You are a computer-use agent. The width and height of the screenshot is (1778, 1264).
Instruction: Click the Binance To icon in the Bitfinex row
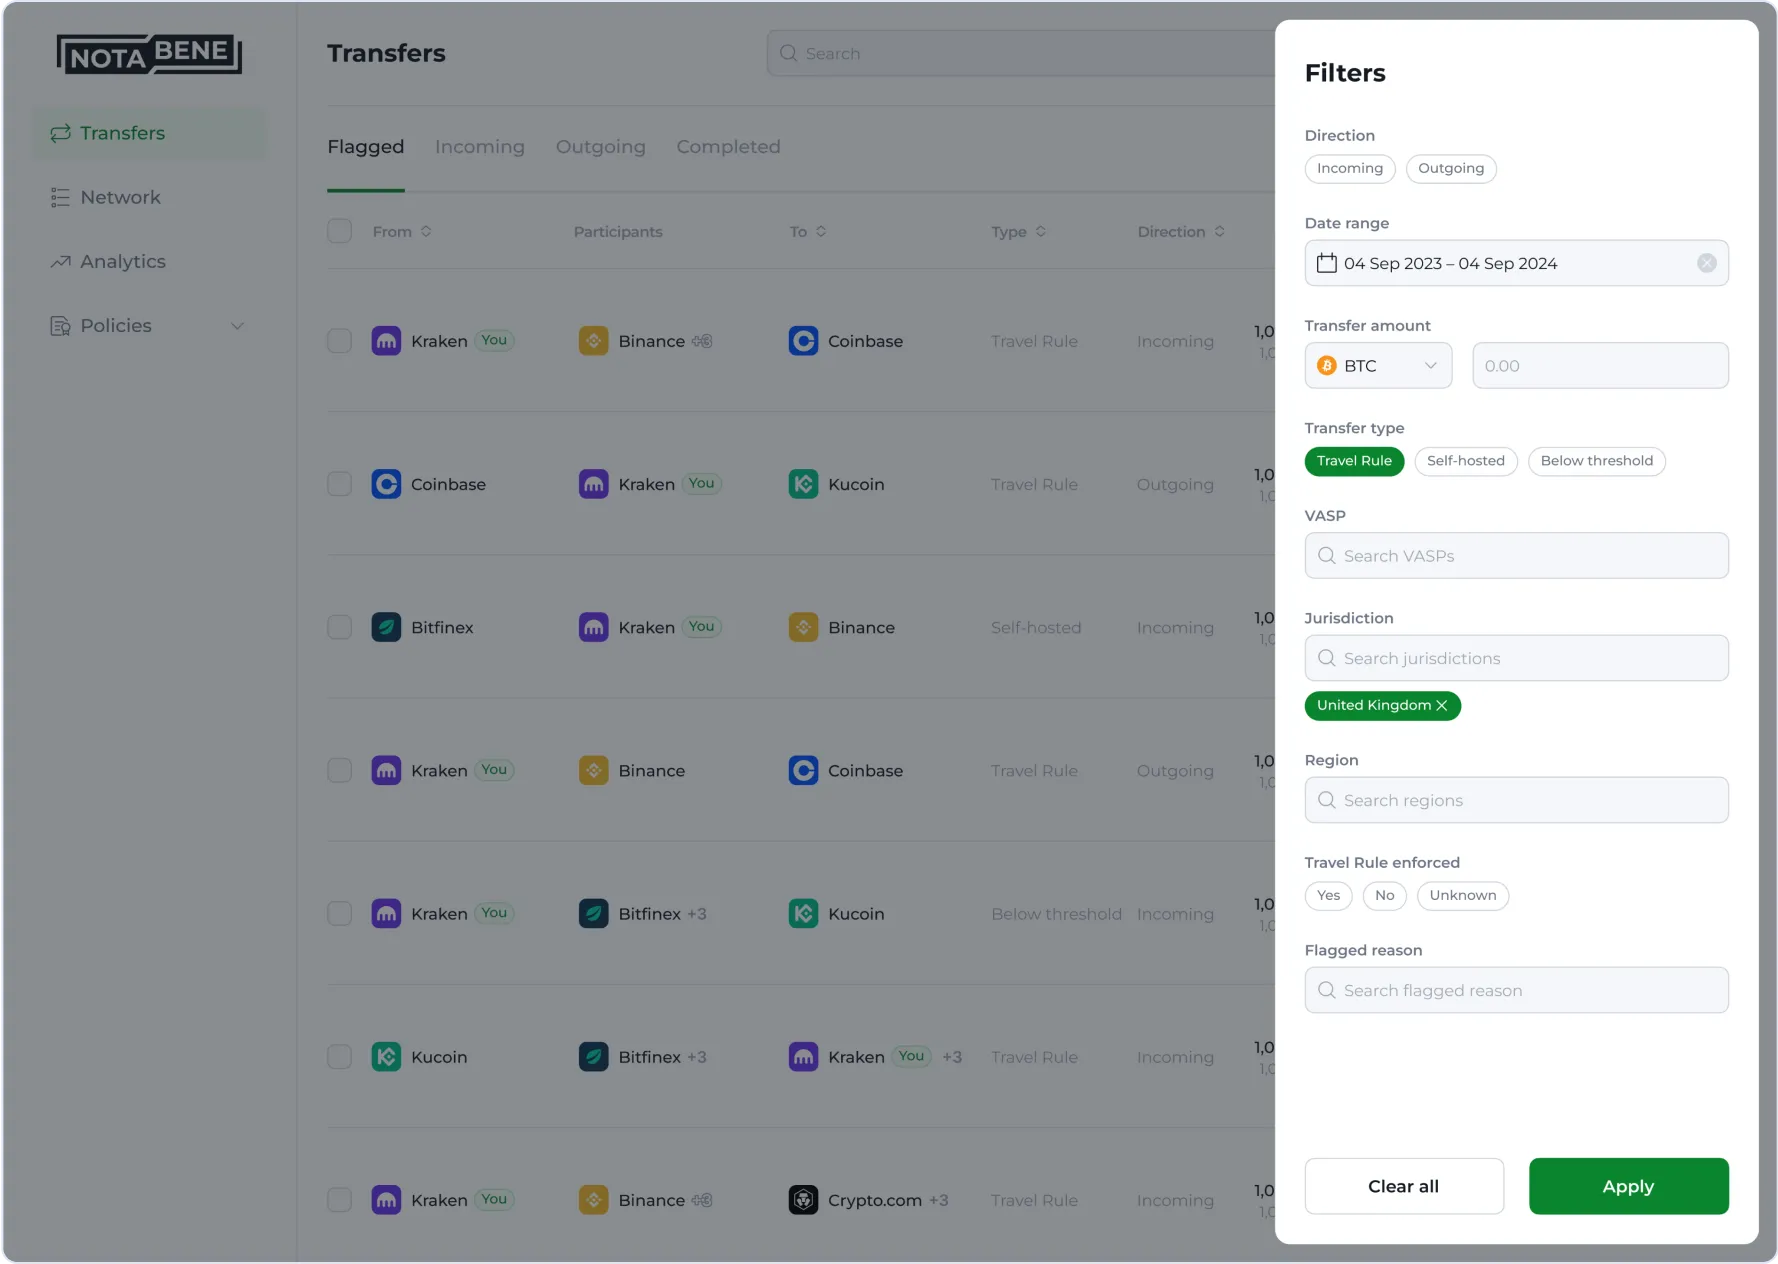pyautogui.click(x=803, y=627)
